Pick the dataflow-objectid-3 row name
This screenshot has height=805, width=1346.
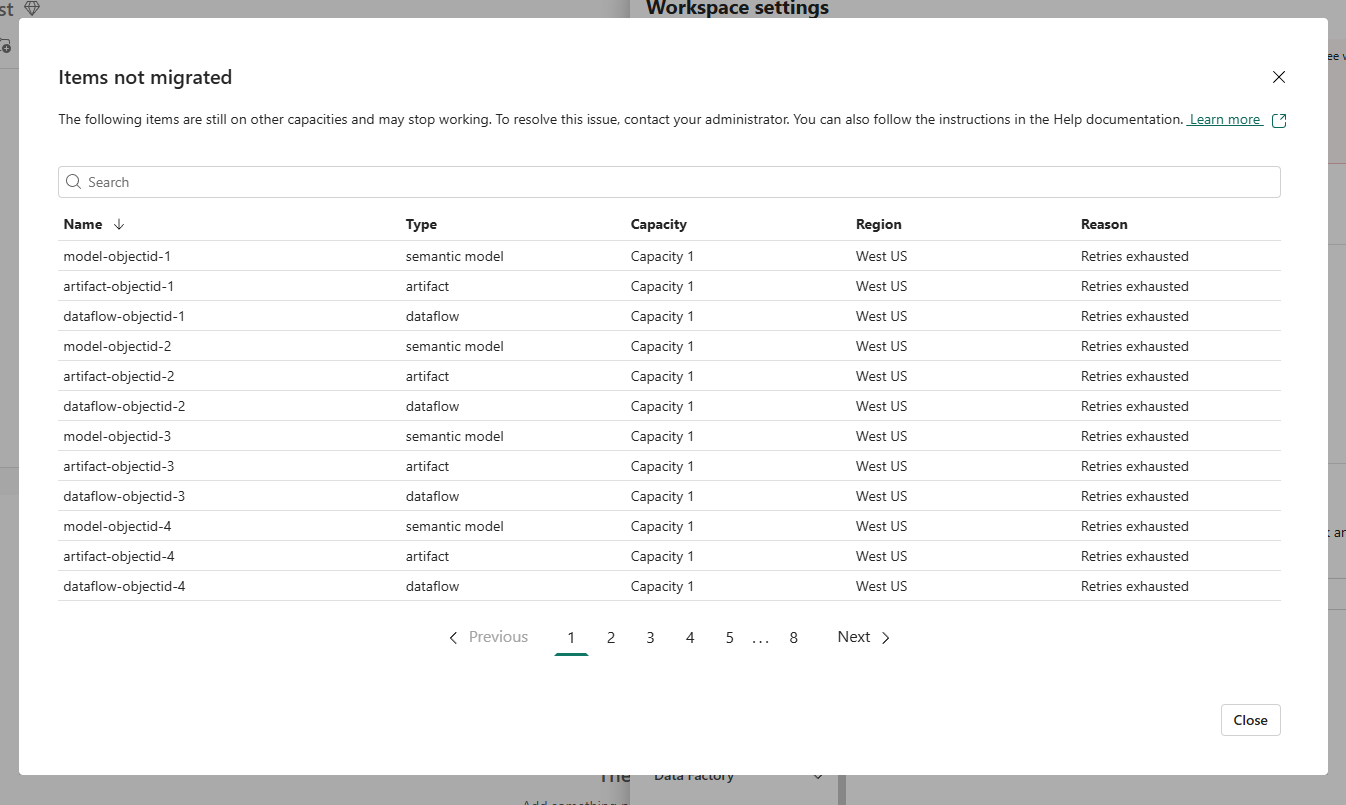(x=124, y=496)
